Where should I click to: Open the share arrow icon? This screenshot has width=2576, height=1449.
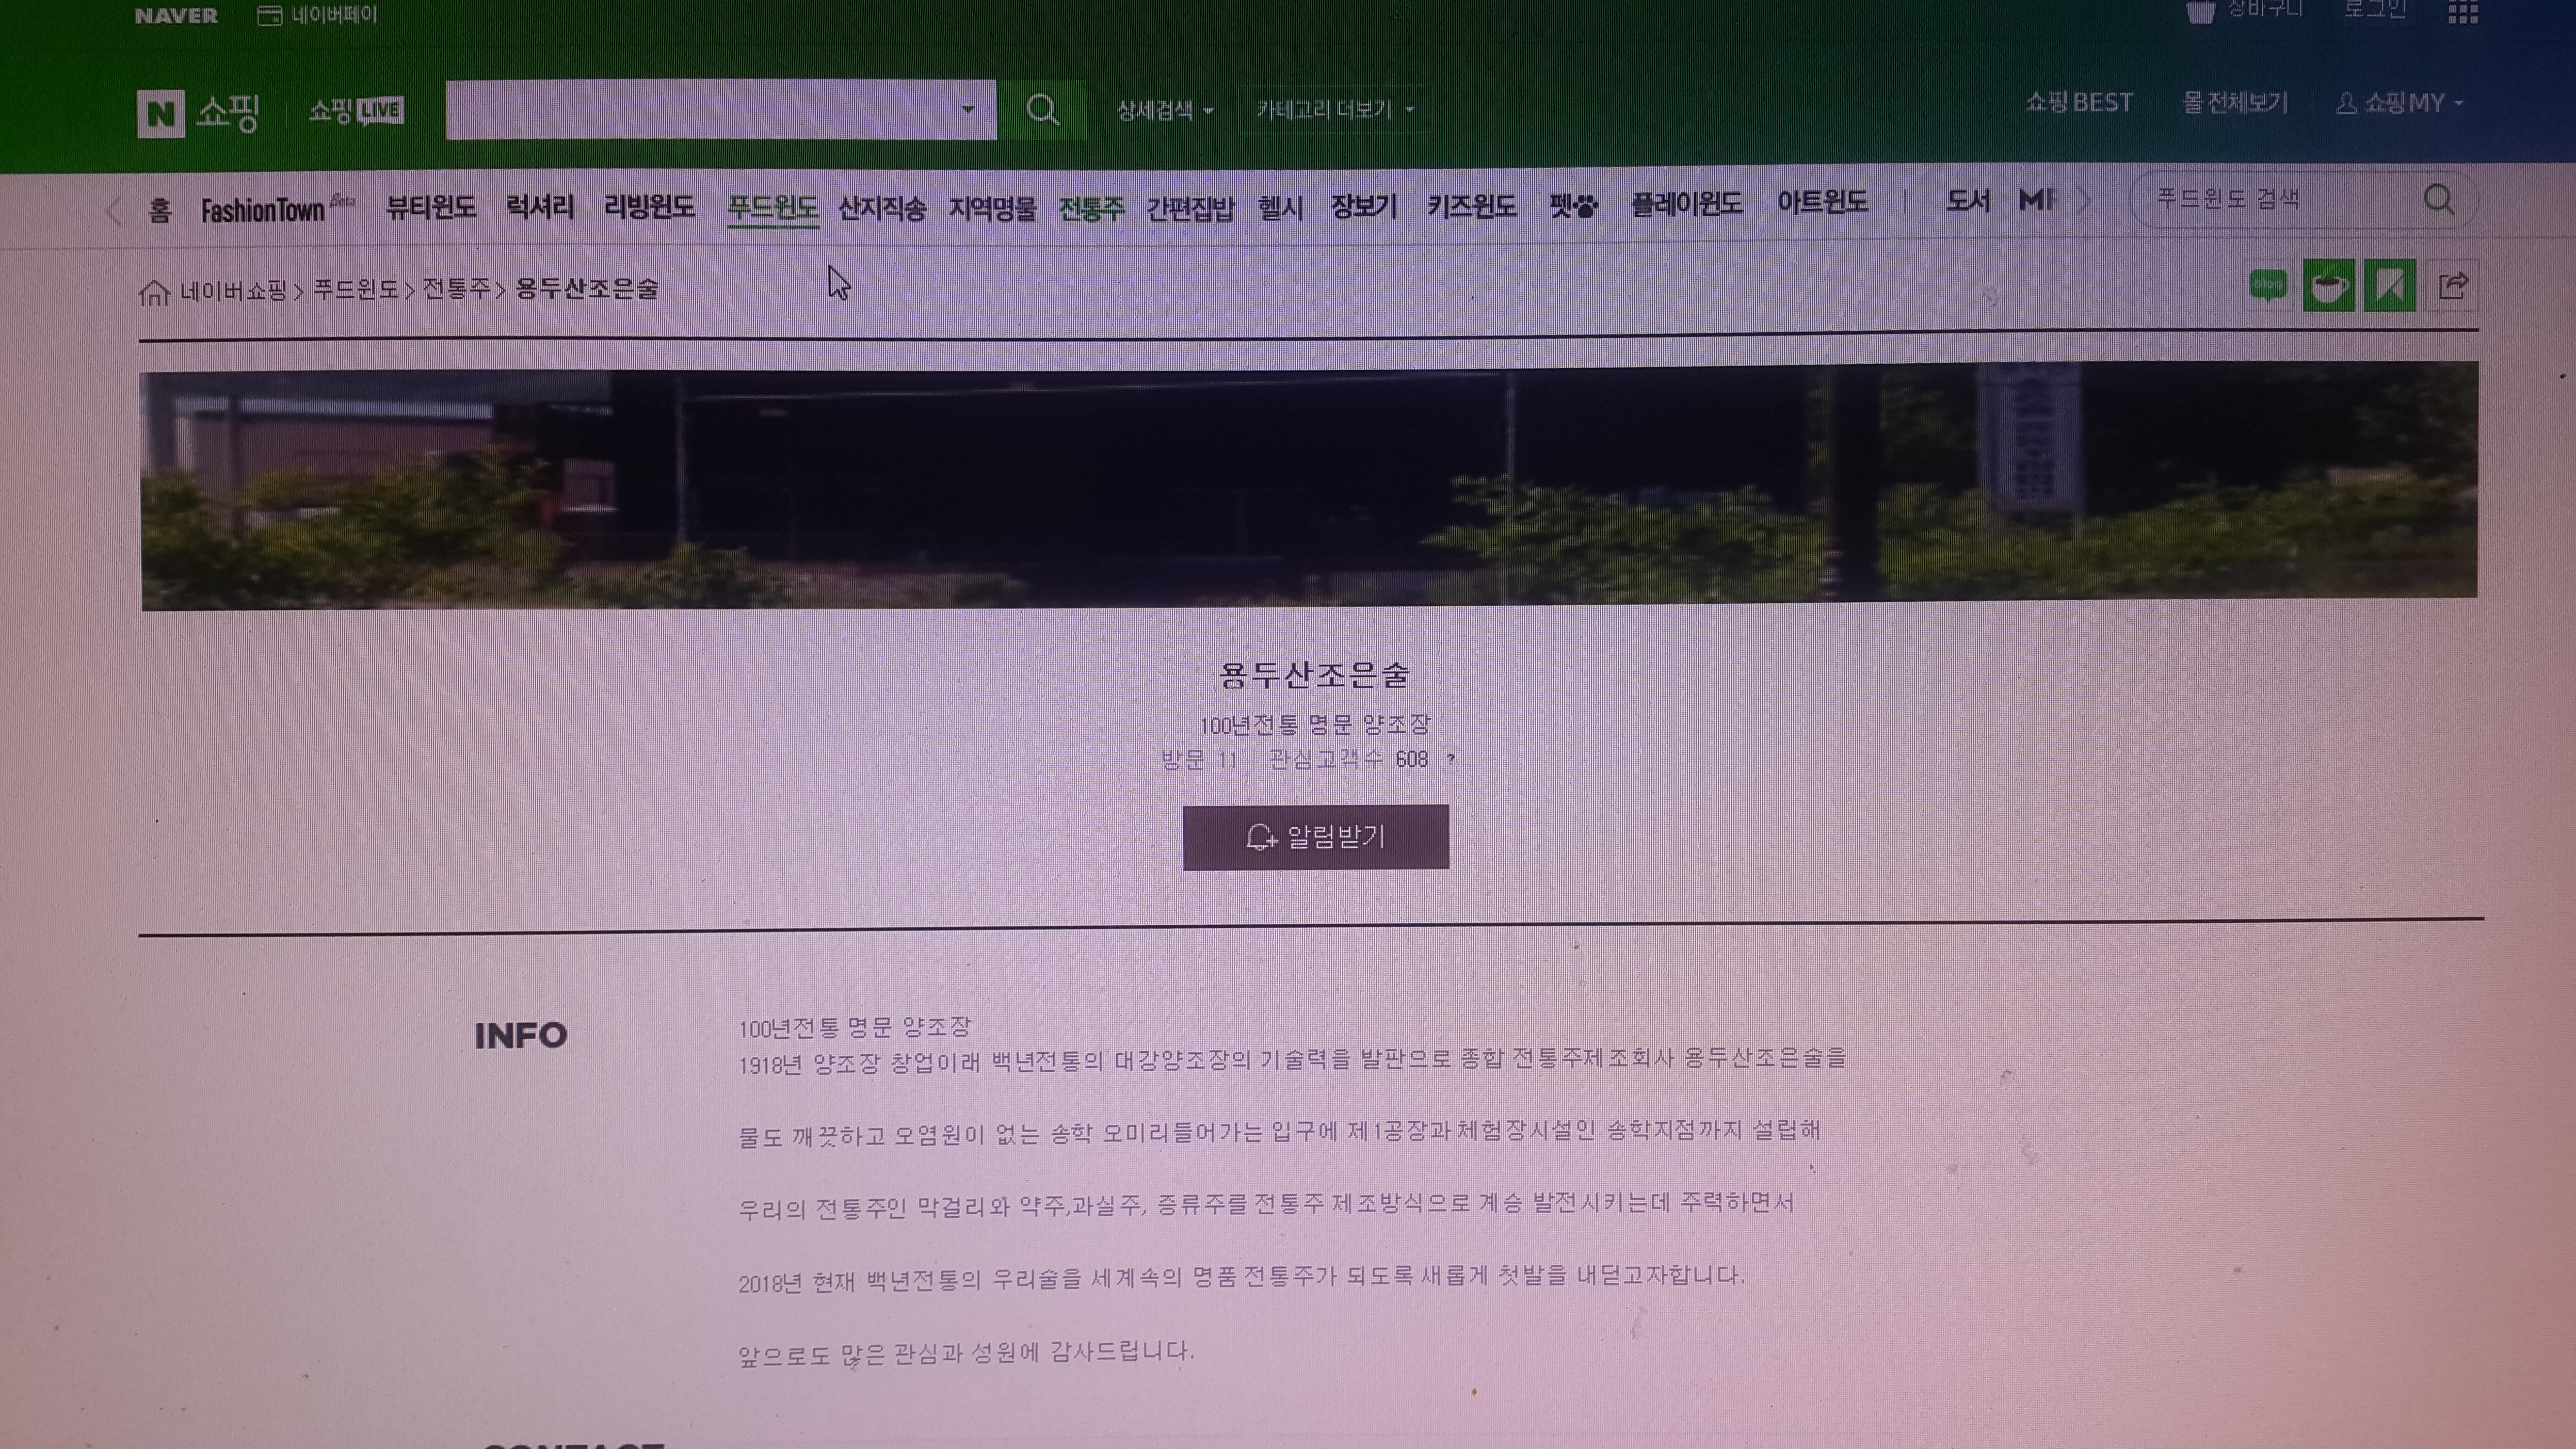[2452, 286]
